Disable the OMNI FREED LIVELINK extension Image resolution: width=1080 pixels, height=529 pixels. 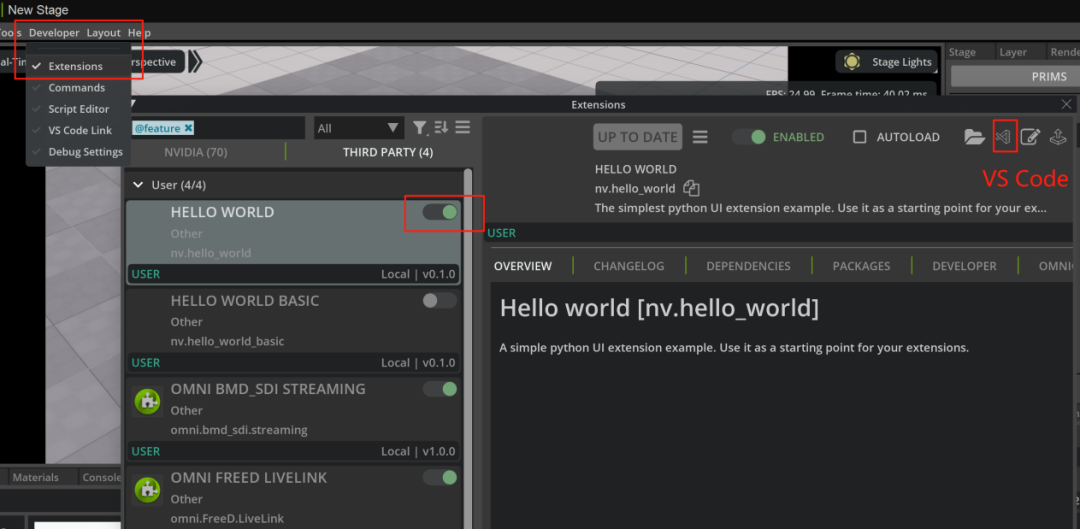pos(440,477)
